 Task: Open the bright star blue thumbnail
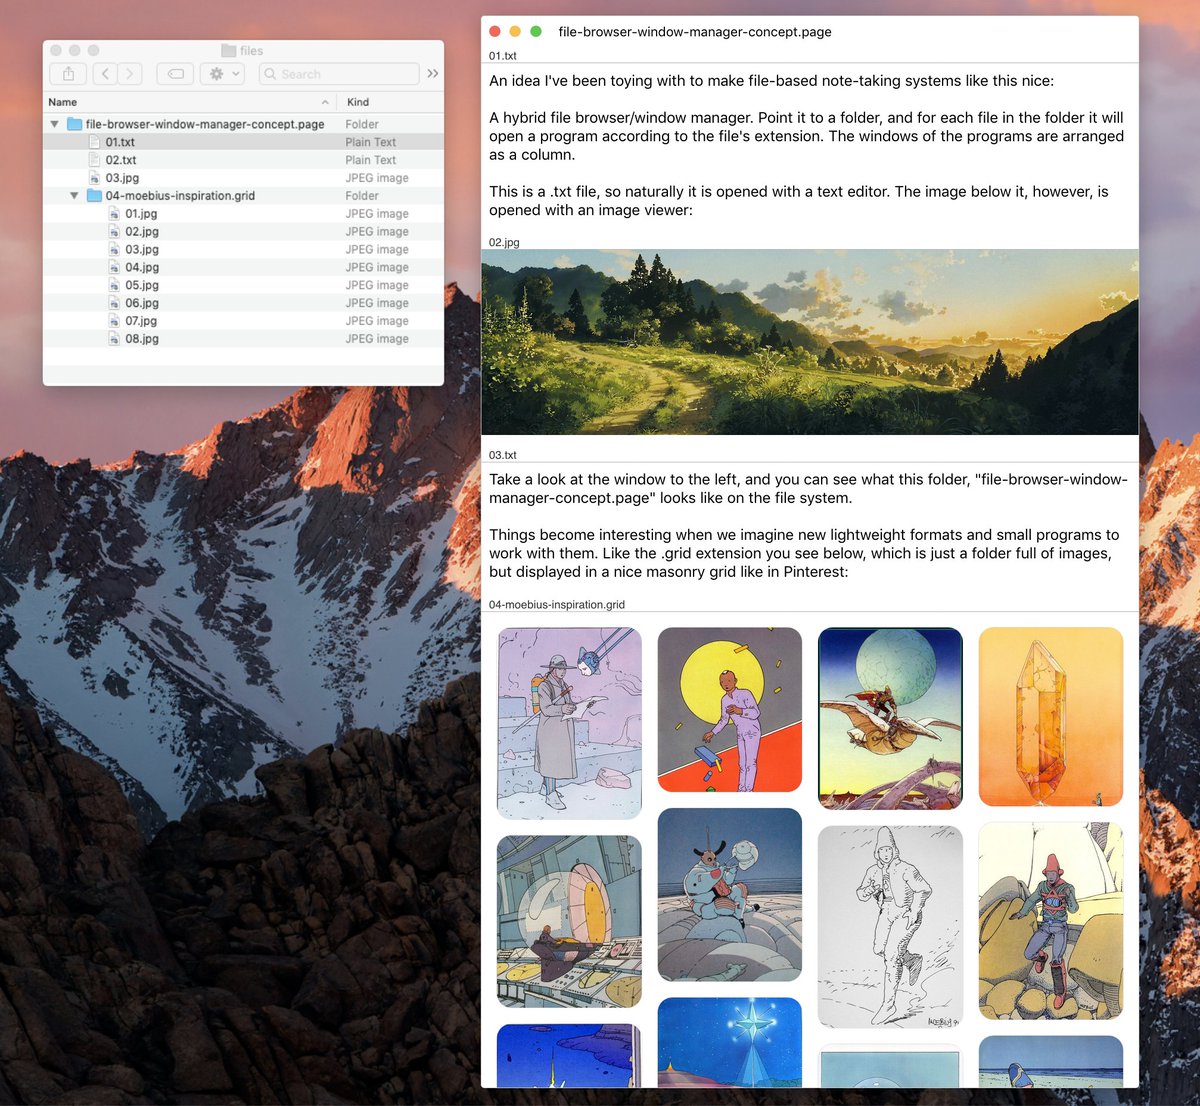point(730,1042)
